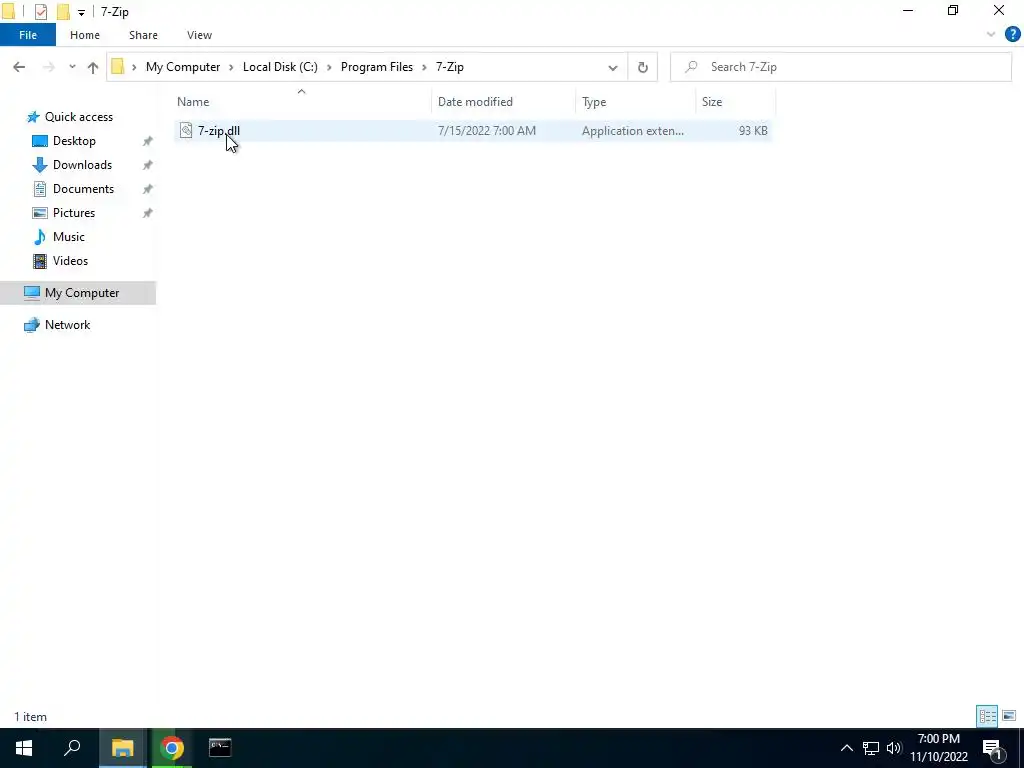The height and width of the screenshot is (768, 1024).
Task: Refresh the 7-Zip folder
Action: pyautogui.click(x=643, y=67)
